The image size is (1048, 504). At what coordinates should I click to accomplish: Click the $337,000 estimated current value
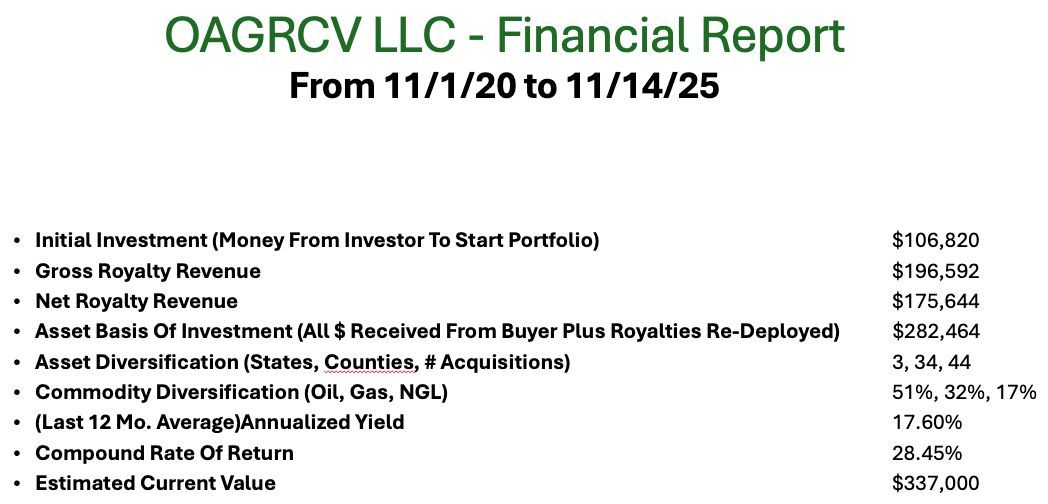(x=935, y=483)
